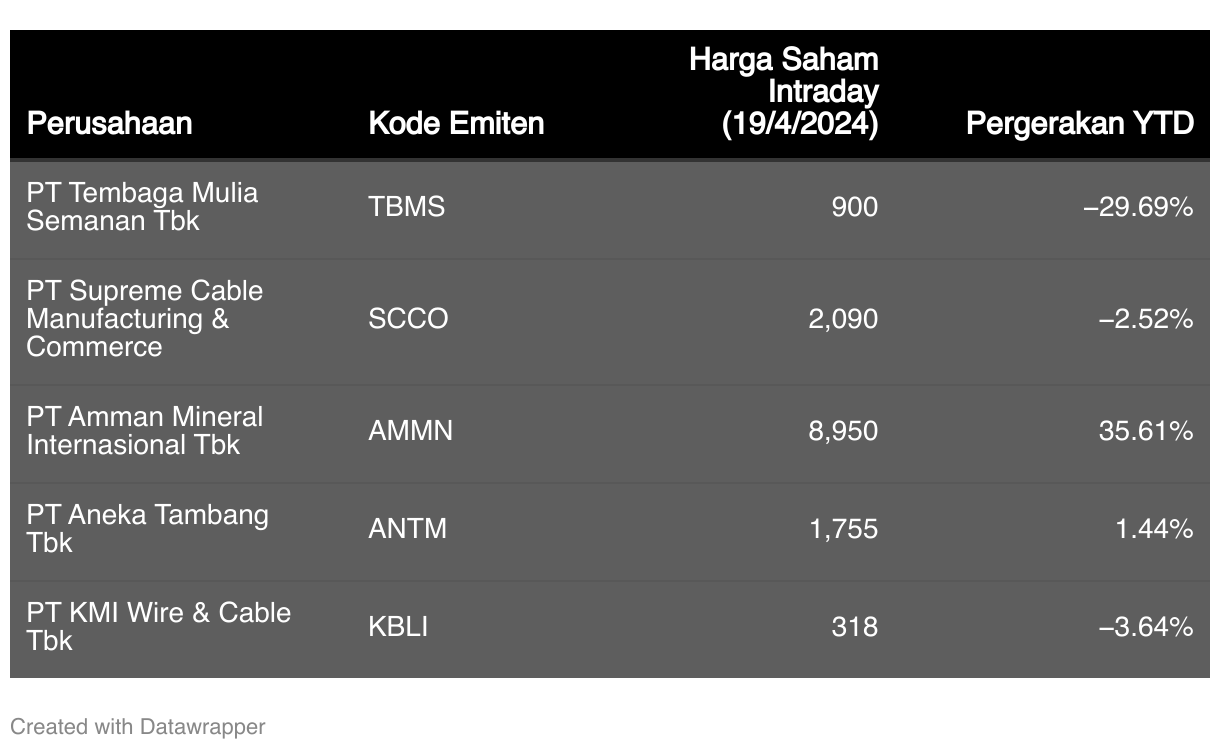The image size is (1220, 750).
Task: Select PT Supreme Cable Manufacturing & Commerce
Action: tap(145, 319)
